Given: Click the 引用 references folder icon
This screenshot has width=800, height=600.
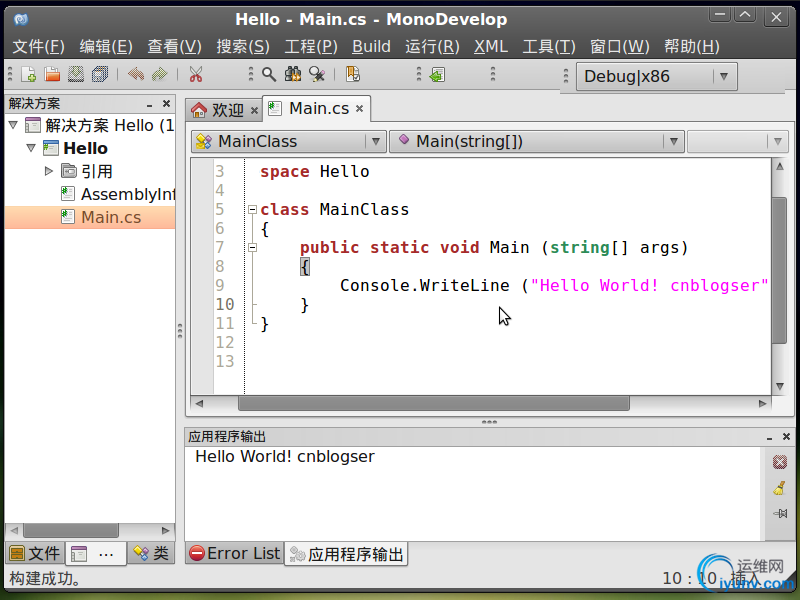Looking at the screenshot, I should click(x=69, y=171).
